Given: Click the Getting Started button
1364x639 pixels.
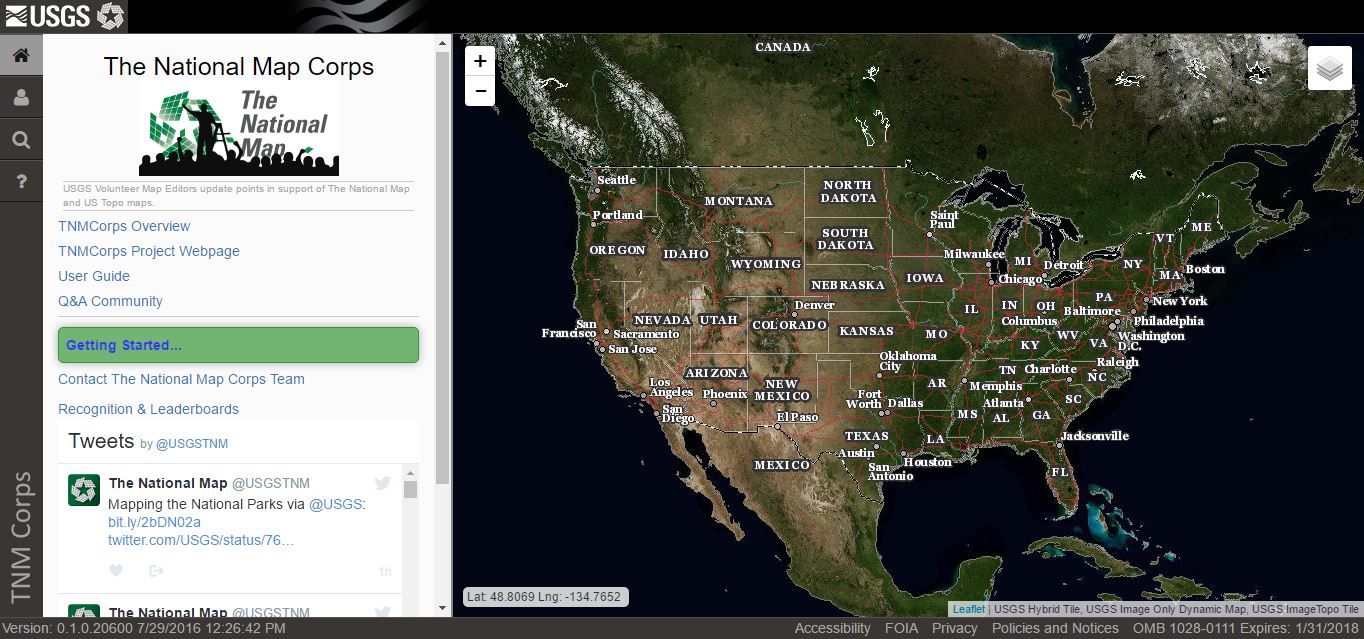Looking at the screenshot, I should tap(238, 344).
